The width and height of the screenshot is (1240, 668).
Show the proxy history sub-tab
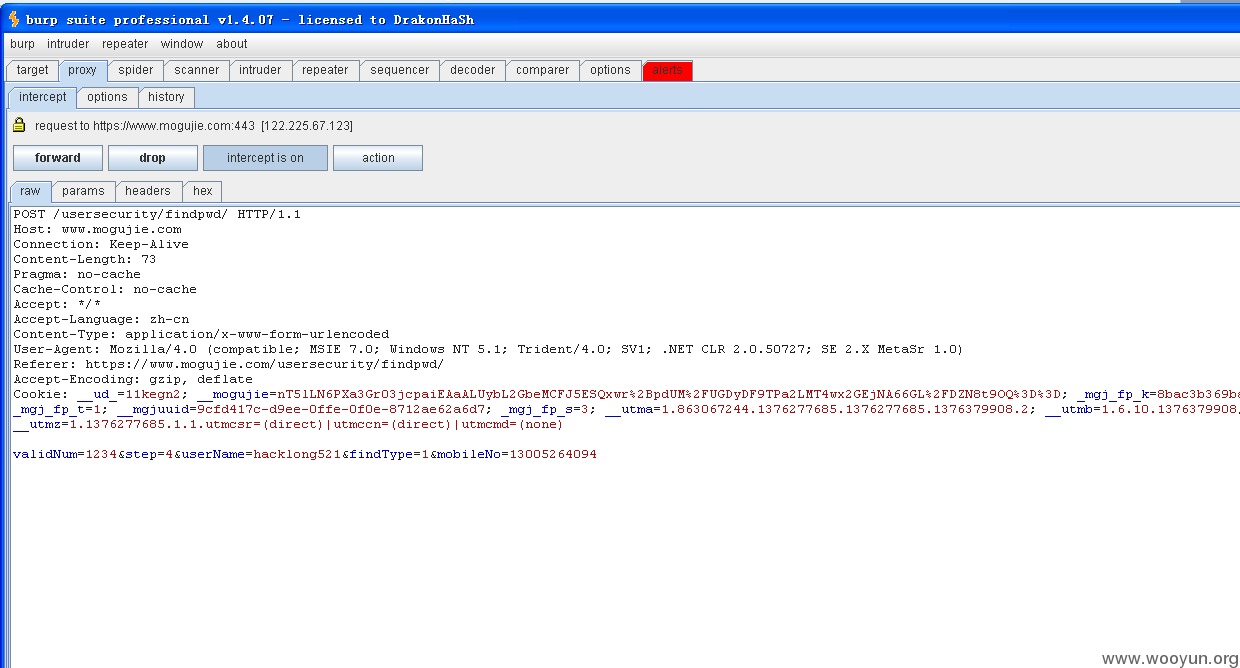click(x=166, y=97)
